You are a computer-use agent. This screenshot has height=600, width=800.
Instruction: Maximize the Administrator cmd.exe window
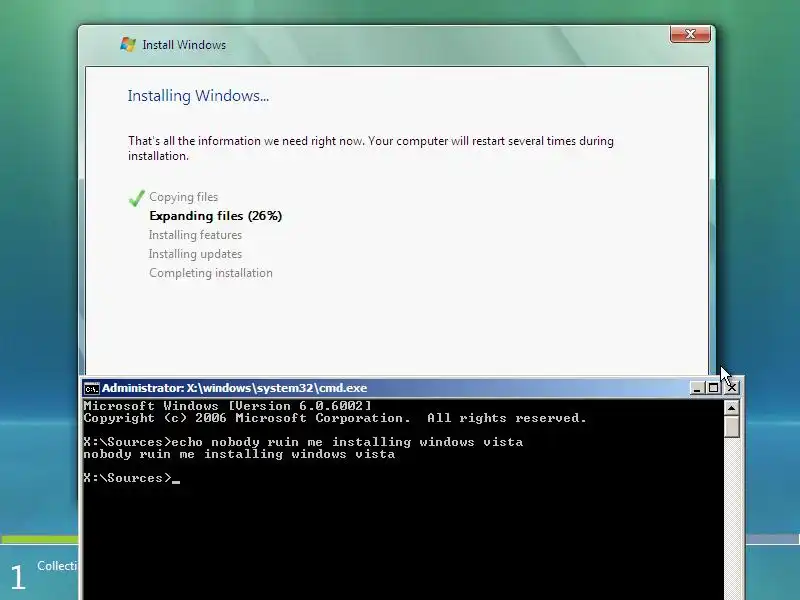point(713,388)
